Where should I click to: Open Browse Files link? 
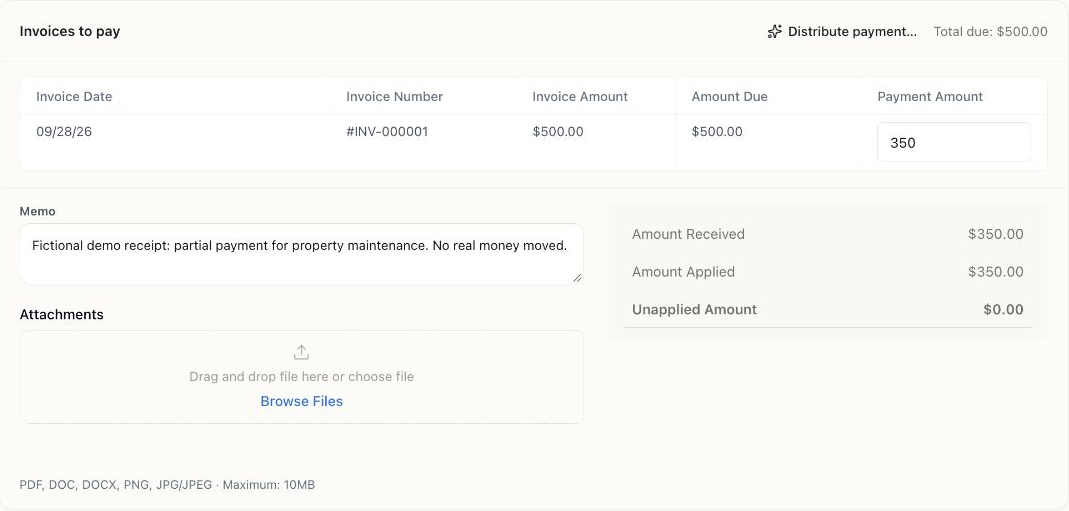click(x=301, y=401)
